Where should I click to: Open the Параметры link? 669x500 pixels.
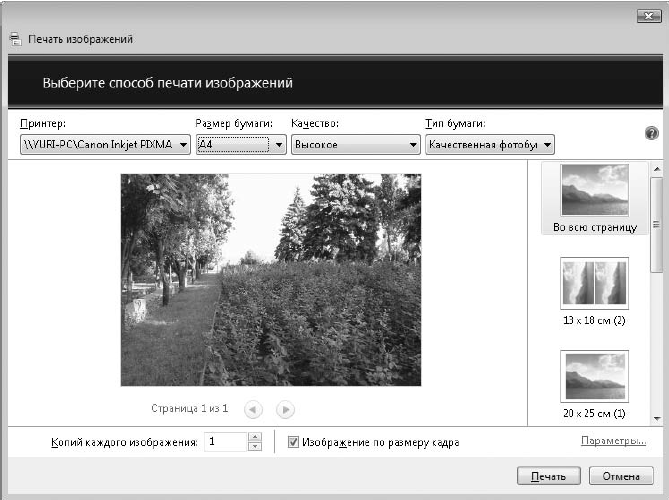(614, 441)
